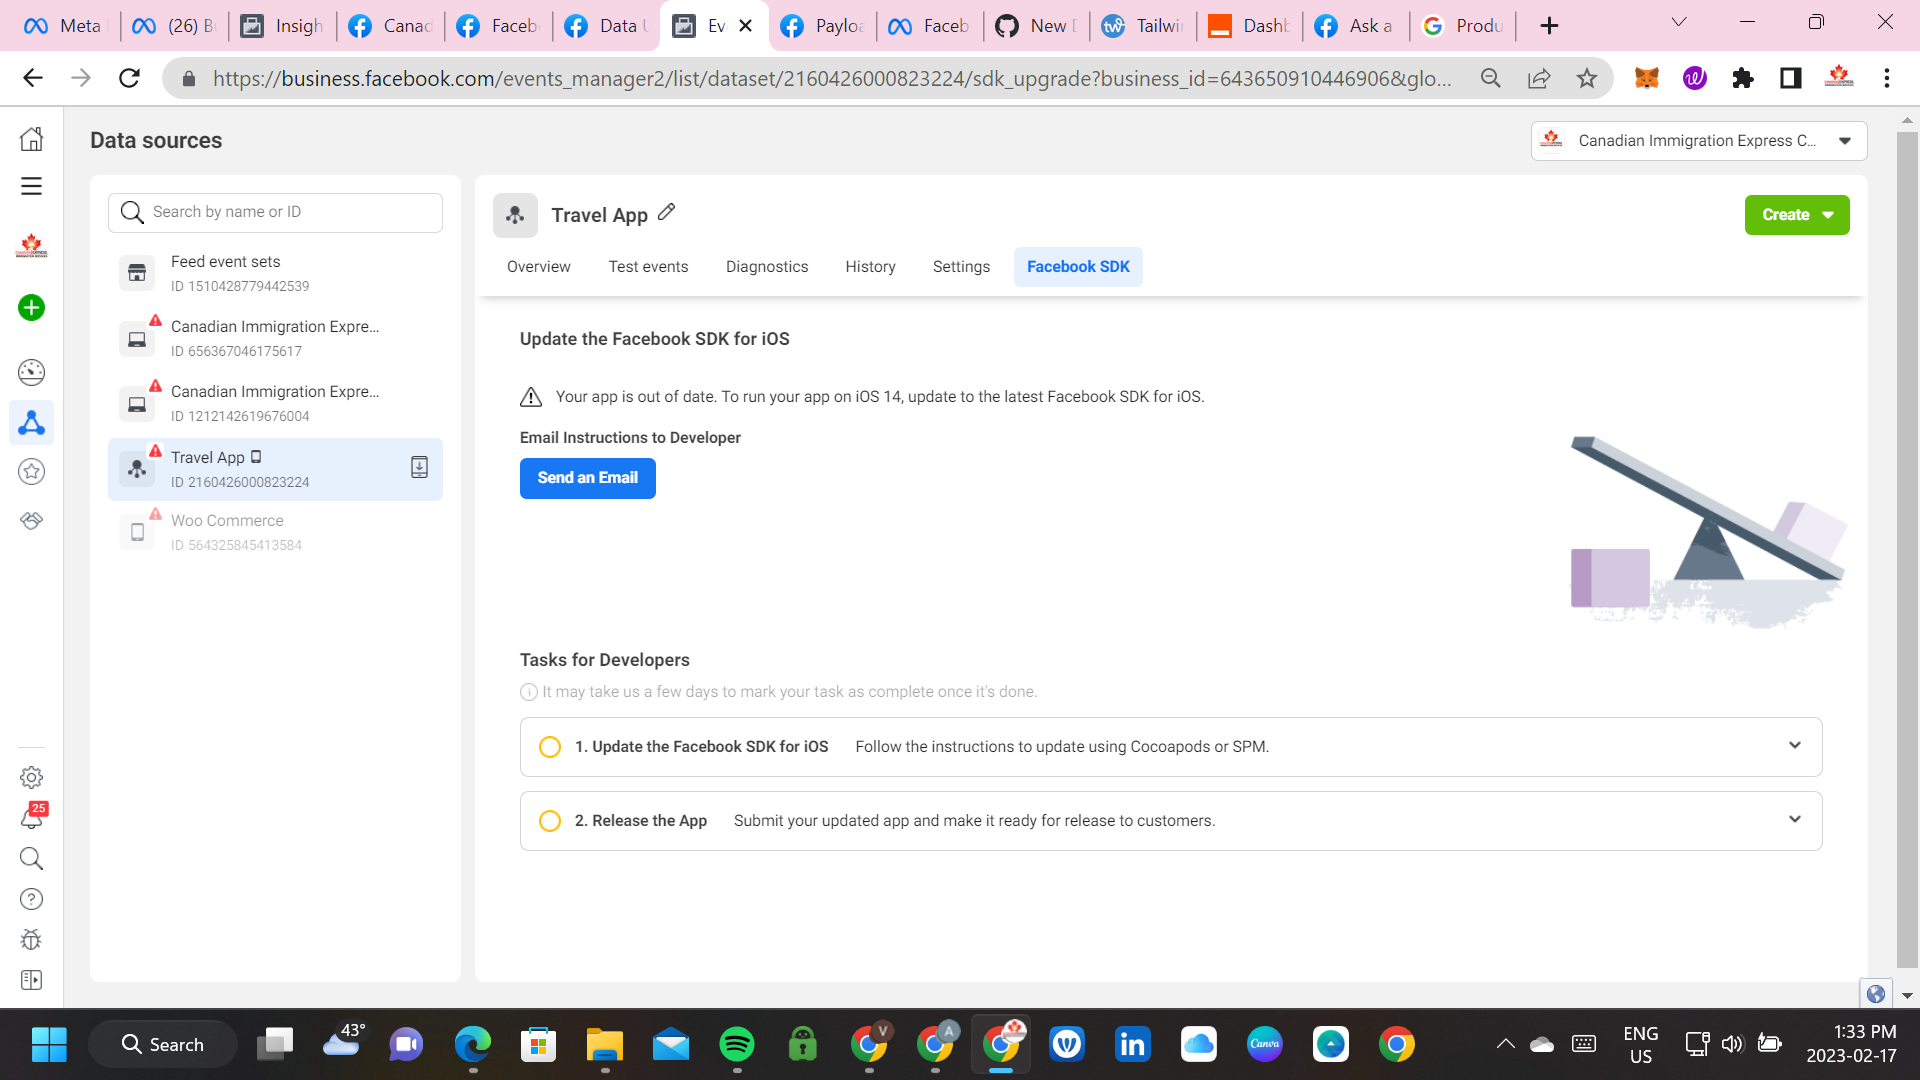Open Partner integrations handshake icon
The width and height of the screenshot is (1920, 1080).
point(31,520)
